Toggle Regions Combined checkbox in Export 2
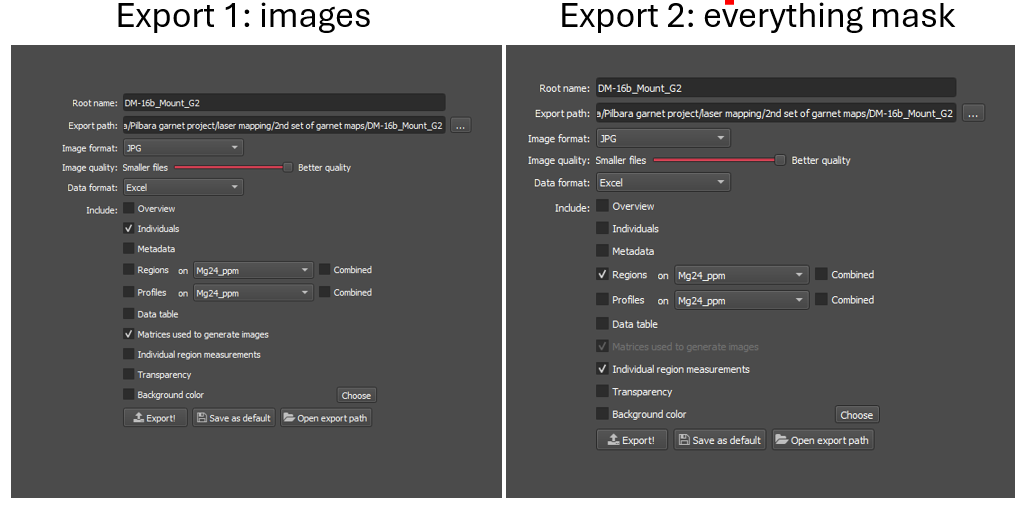 [x=821, y=274]
